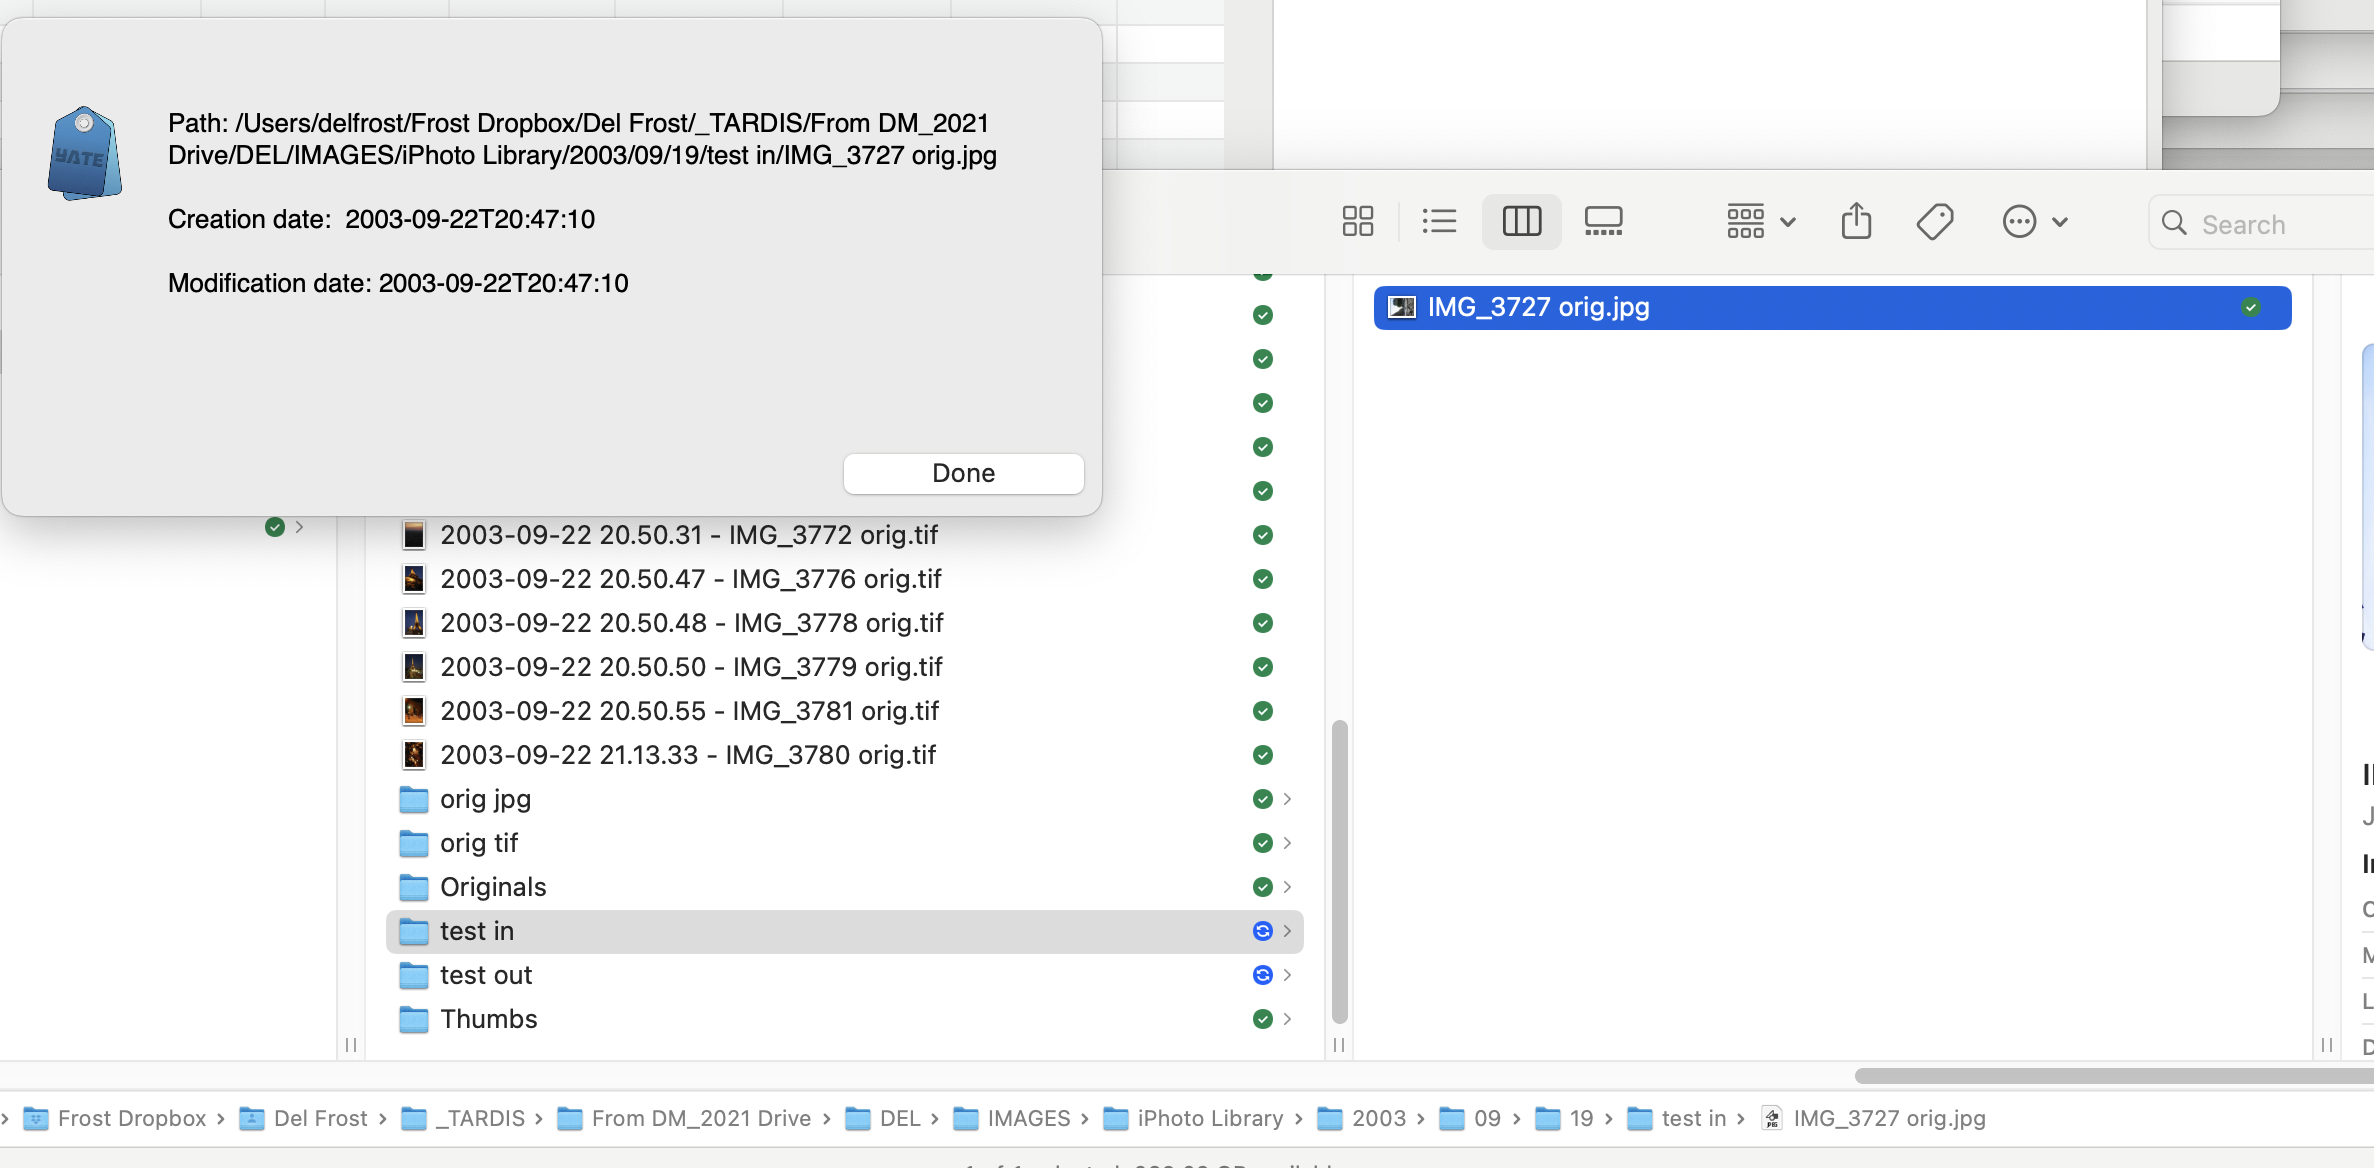Select IMG_3772 orig.tif file
The width and height of the screenshot is (2374, 1168).
pos(688,535)
